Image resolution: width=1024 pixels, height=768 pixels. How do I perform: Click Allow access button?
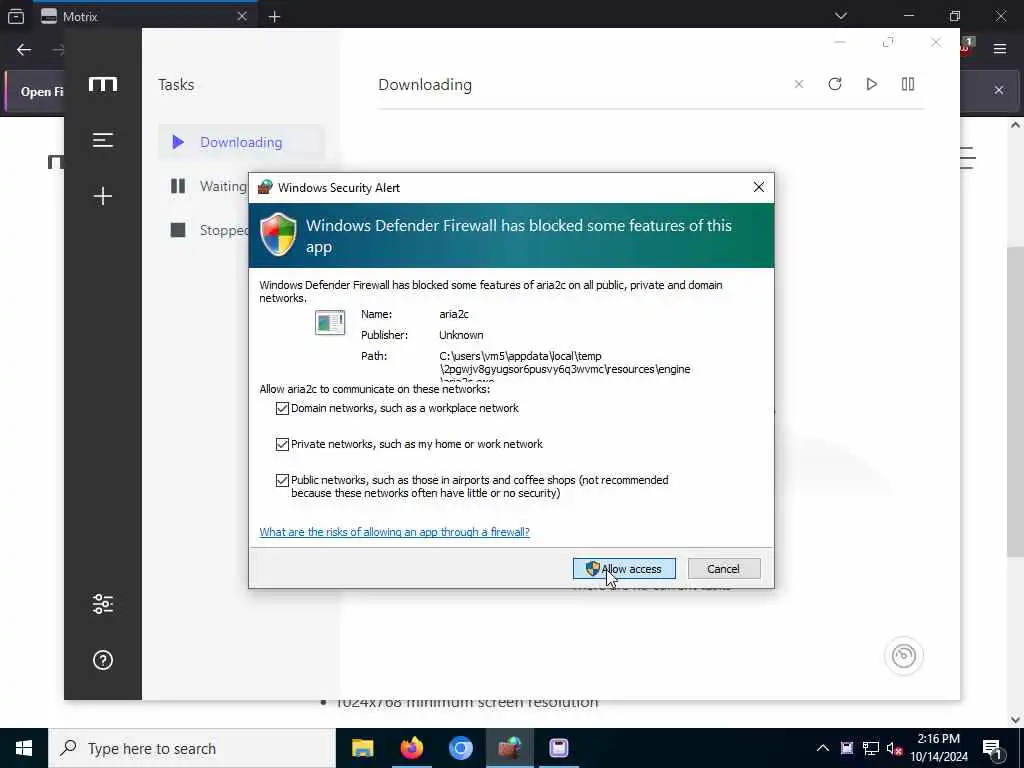click(624, 569)
